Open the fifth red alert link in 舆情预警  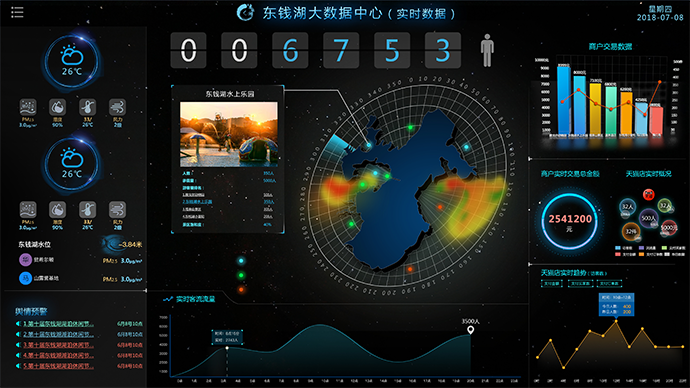pos(59,366)
